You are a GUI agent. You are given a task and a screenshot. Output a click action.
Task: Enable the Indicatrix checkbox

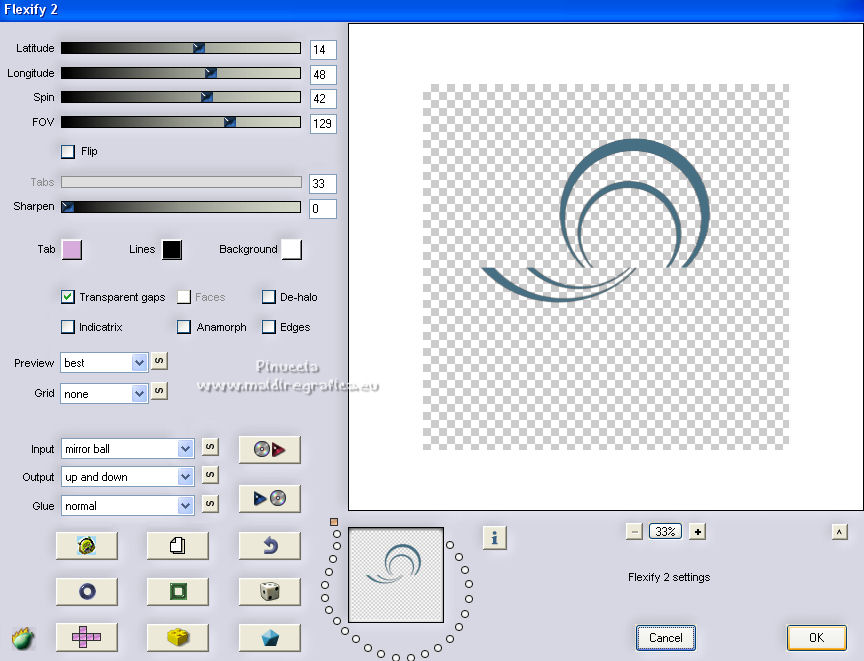coord(68,327)
